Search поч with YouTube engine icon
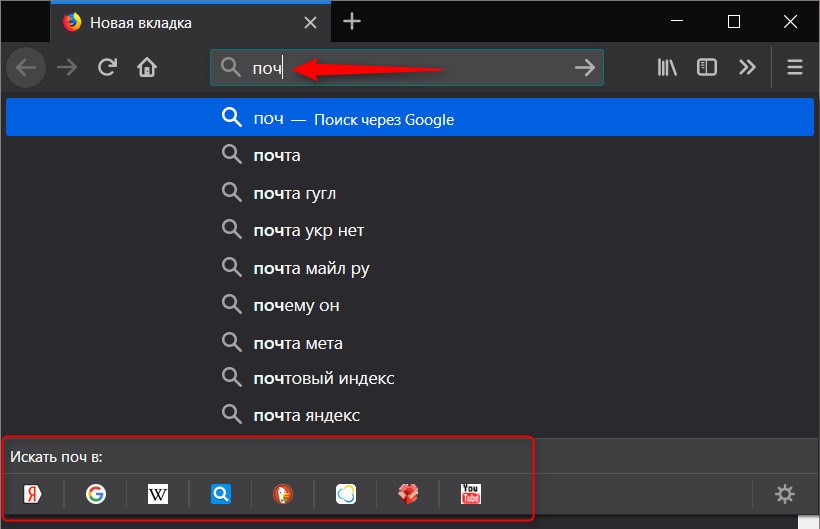820x529 pixels. point(471,494)
